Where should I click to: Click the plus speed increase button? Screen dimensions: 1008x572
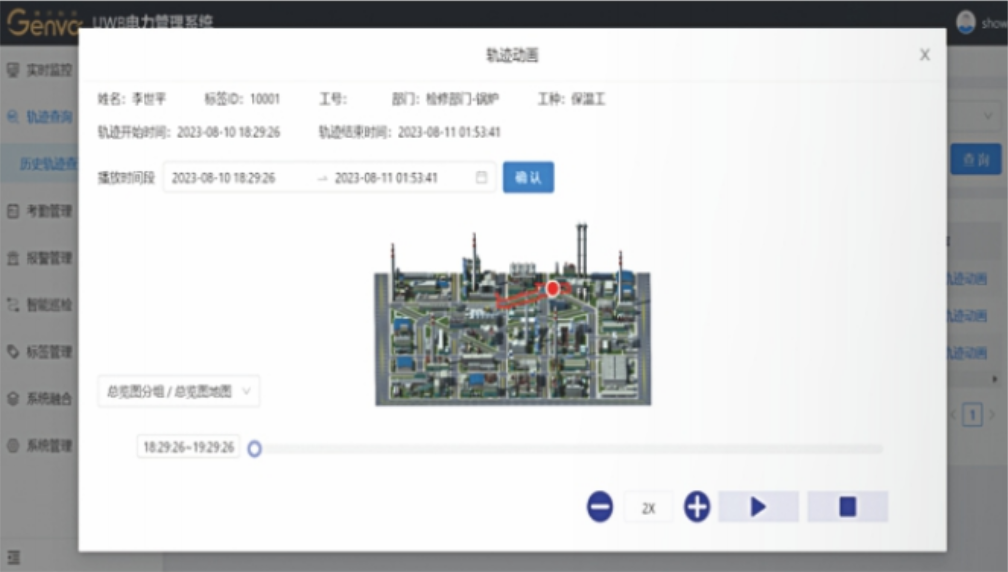click(x=697, y=506)
